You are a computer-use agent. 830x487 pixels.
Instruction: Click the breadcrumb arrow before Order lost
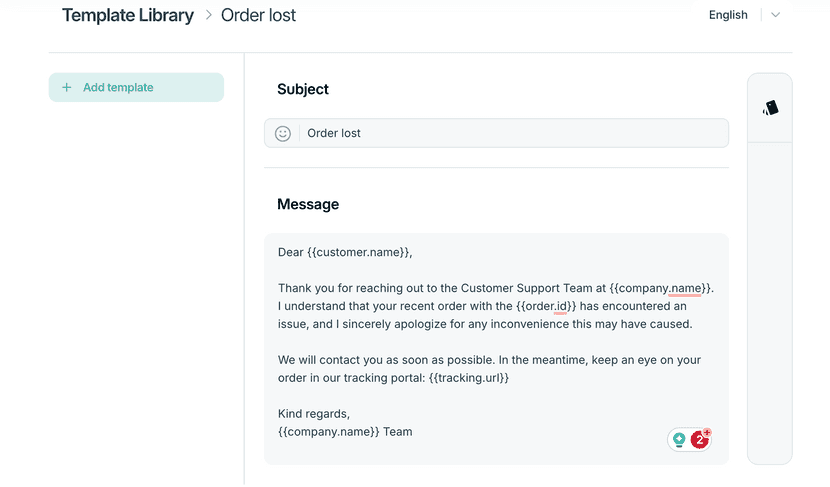click(x=209, y=15)
